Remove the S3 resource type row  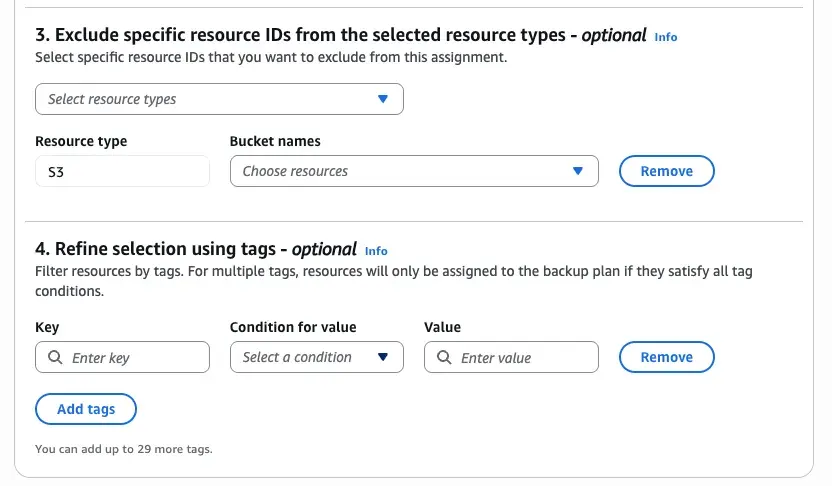coord(666,171)
